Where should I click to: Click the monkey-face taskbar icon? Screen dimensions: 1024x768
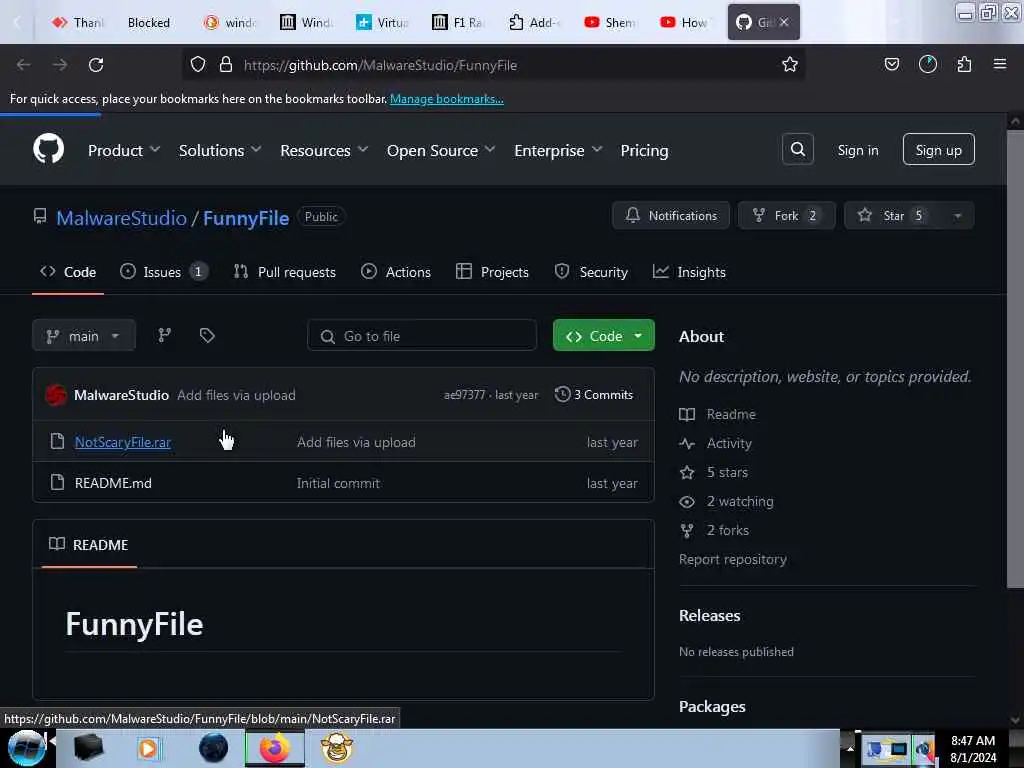tap(337, 748)
